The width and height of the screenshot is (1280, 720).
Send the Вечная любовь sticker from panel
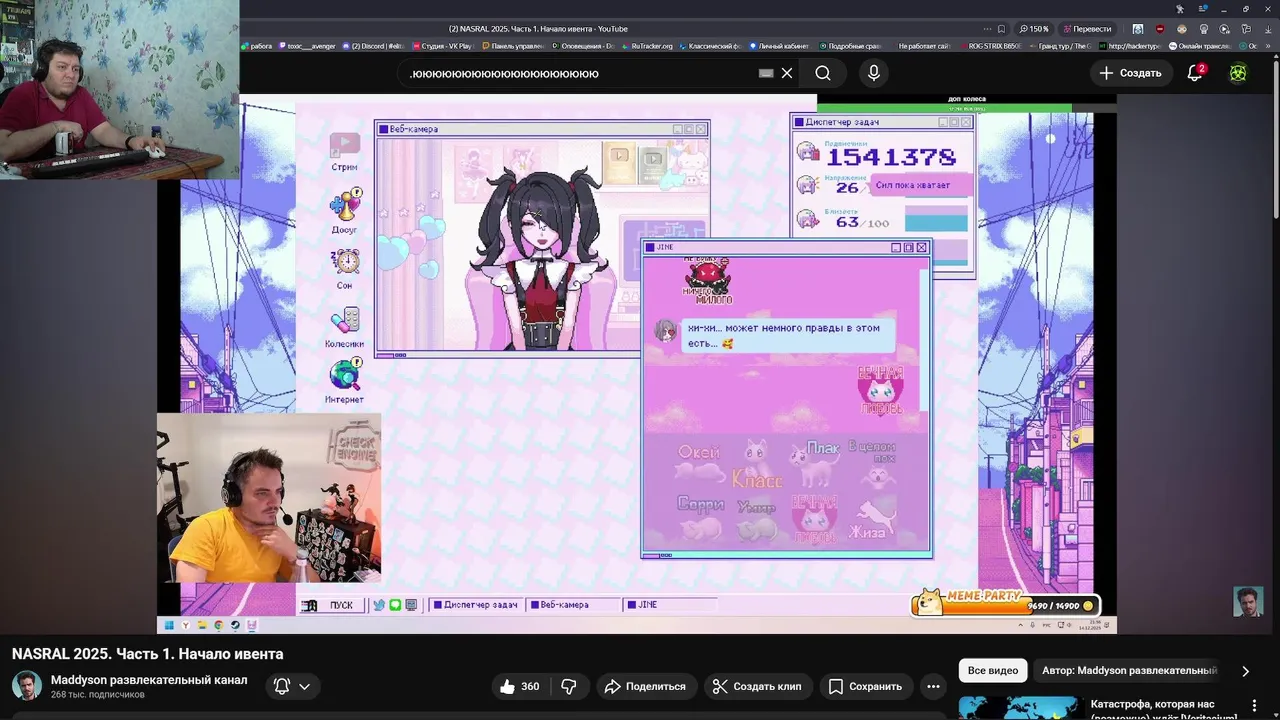[814, 519]
